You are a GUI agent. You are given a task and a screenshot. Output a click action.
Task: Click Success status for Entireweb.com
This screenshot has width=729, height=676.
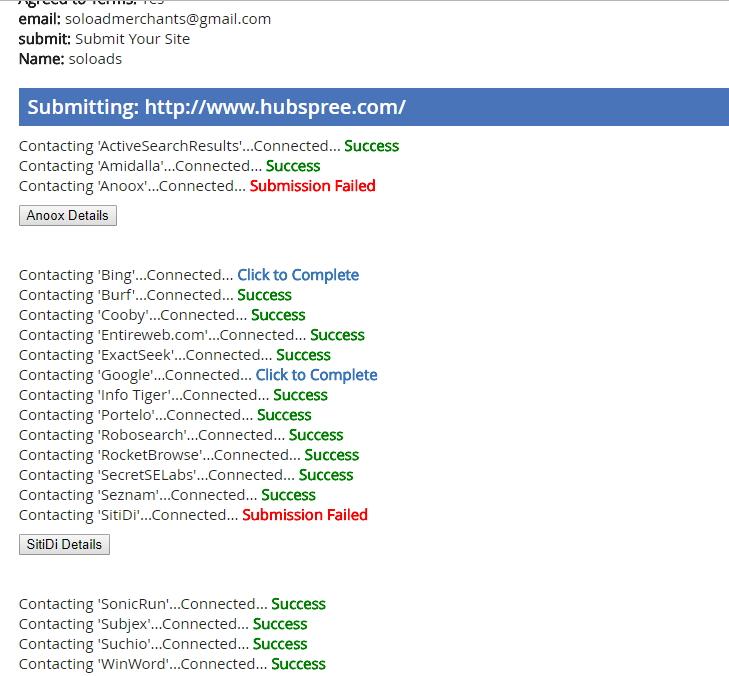point(338,335)
